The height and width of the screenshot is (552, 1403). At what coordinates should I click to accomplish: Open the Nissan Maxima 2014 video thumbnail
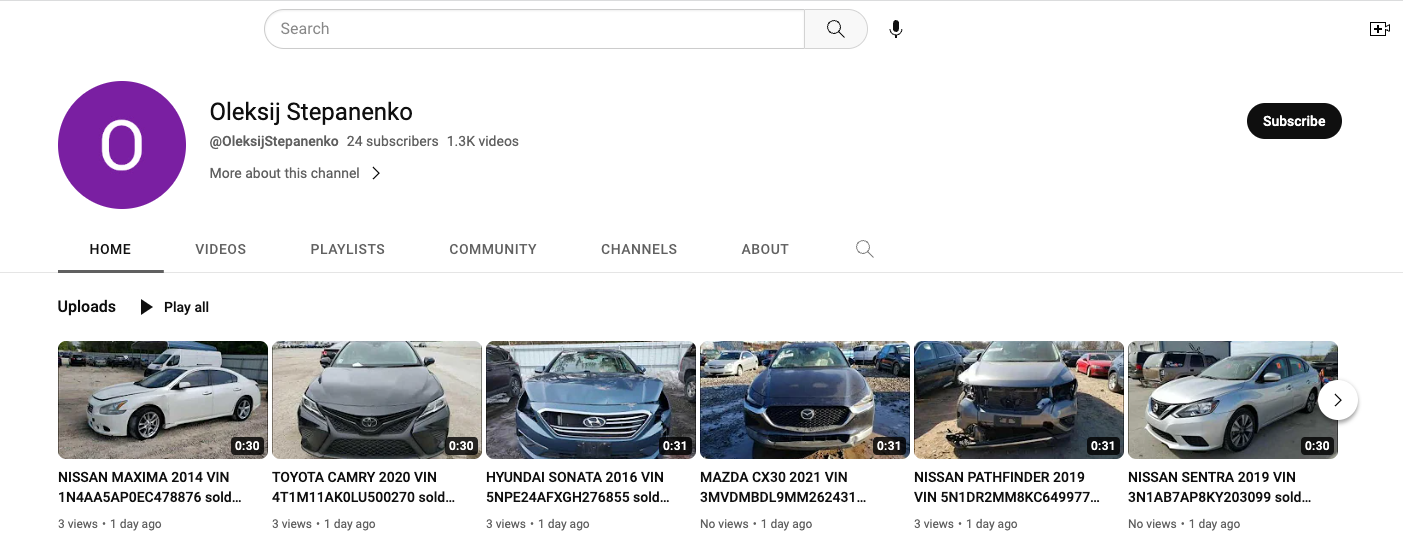click(162, 400)
